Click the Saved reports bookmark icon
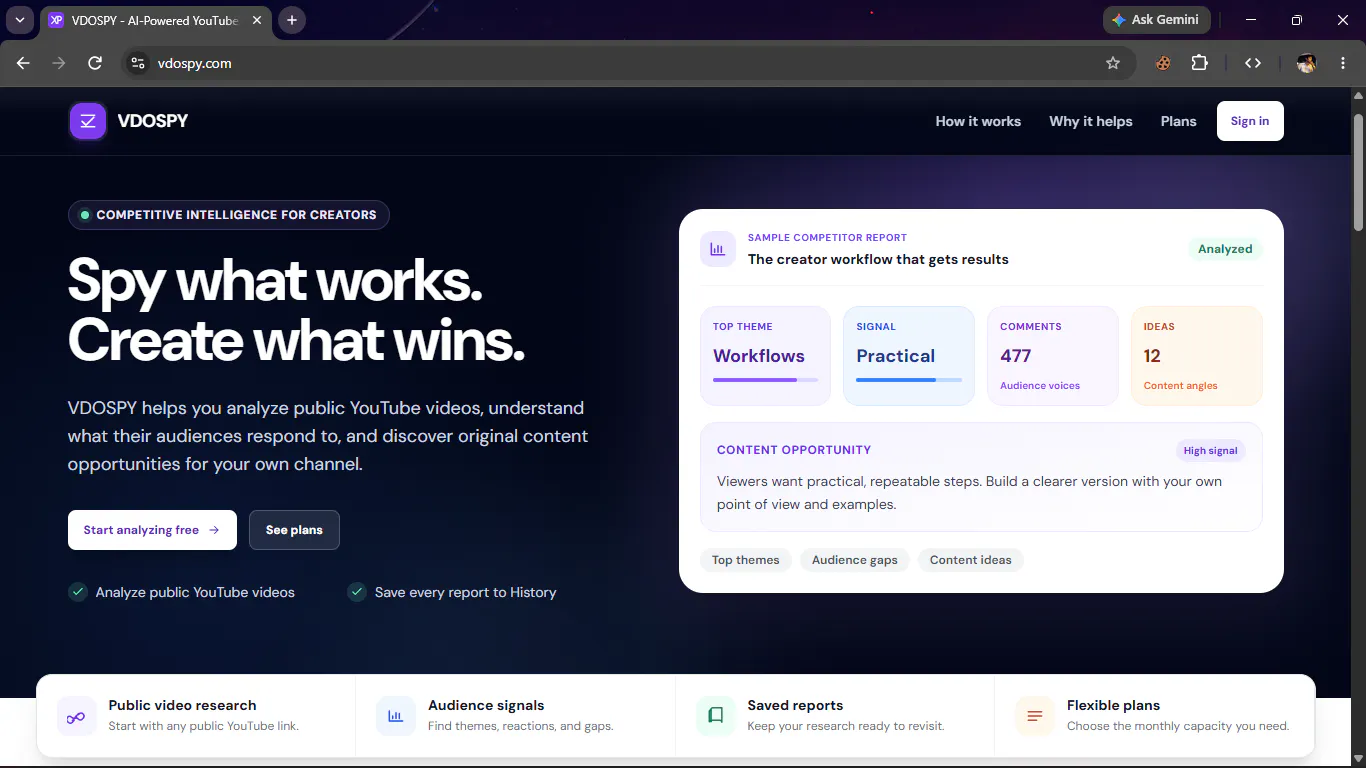This screenshot has width=1366, height=768. click(716, 716)
